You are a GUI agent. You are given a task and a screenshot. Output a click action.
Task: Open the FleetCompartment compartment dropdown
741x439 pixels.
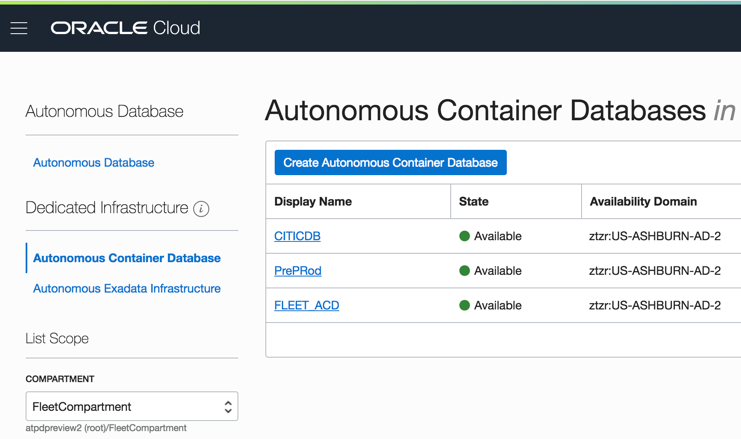click(132, 406)
